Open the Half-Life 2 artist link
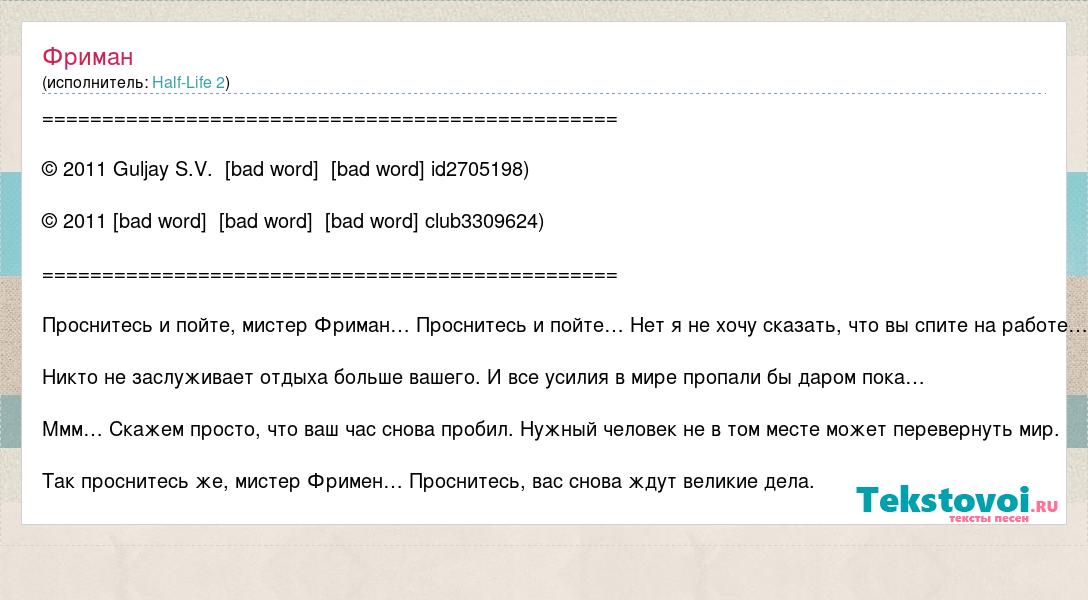Viewport: 1088px width, 600px height. [189, 83]
